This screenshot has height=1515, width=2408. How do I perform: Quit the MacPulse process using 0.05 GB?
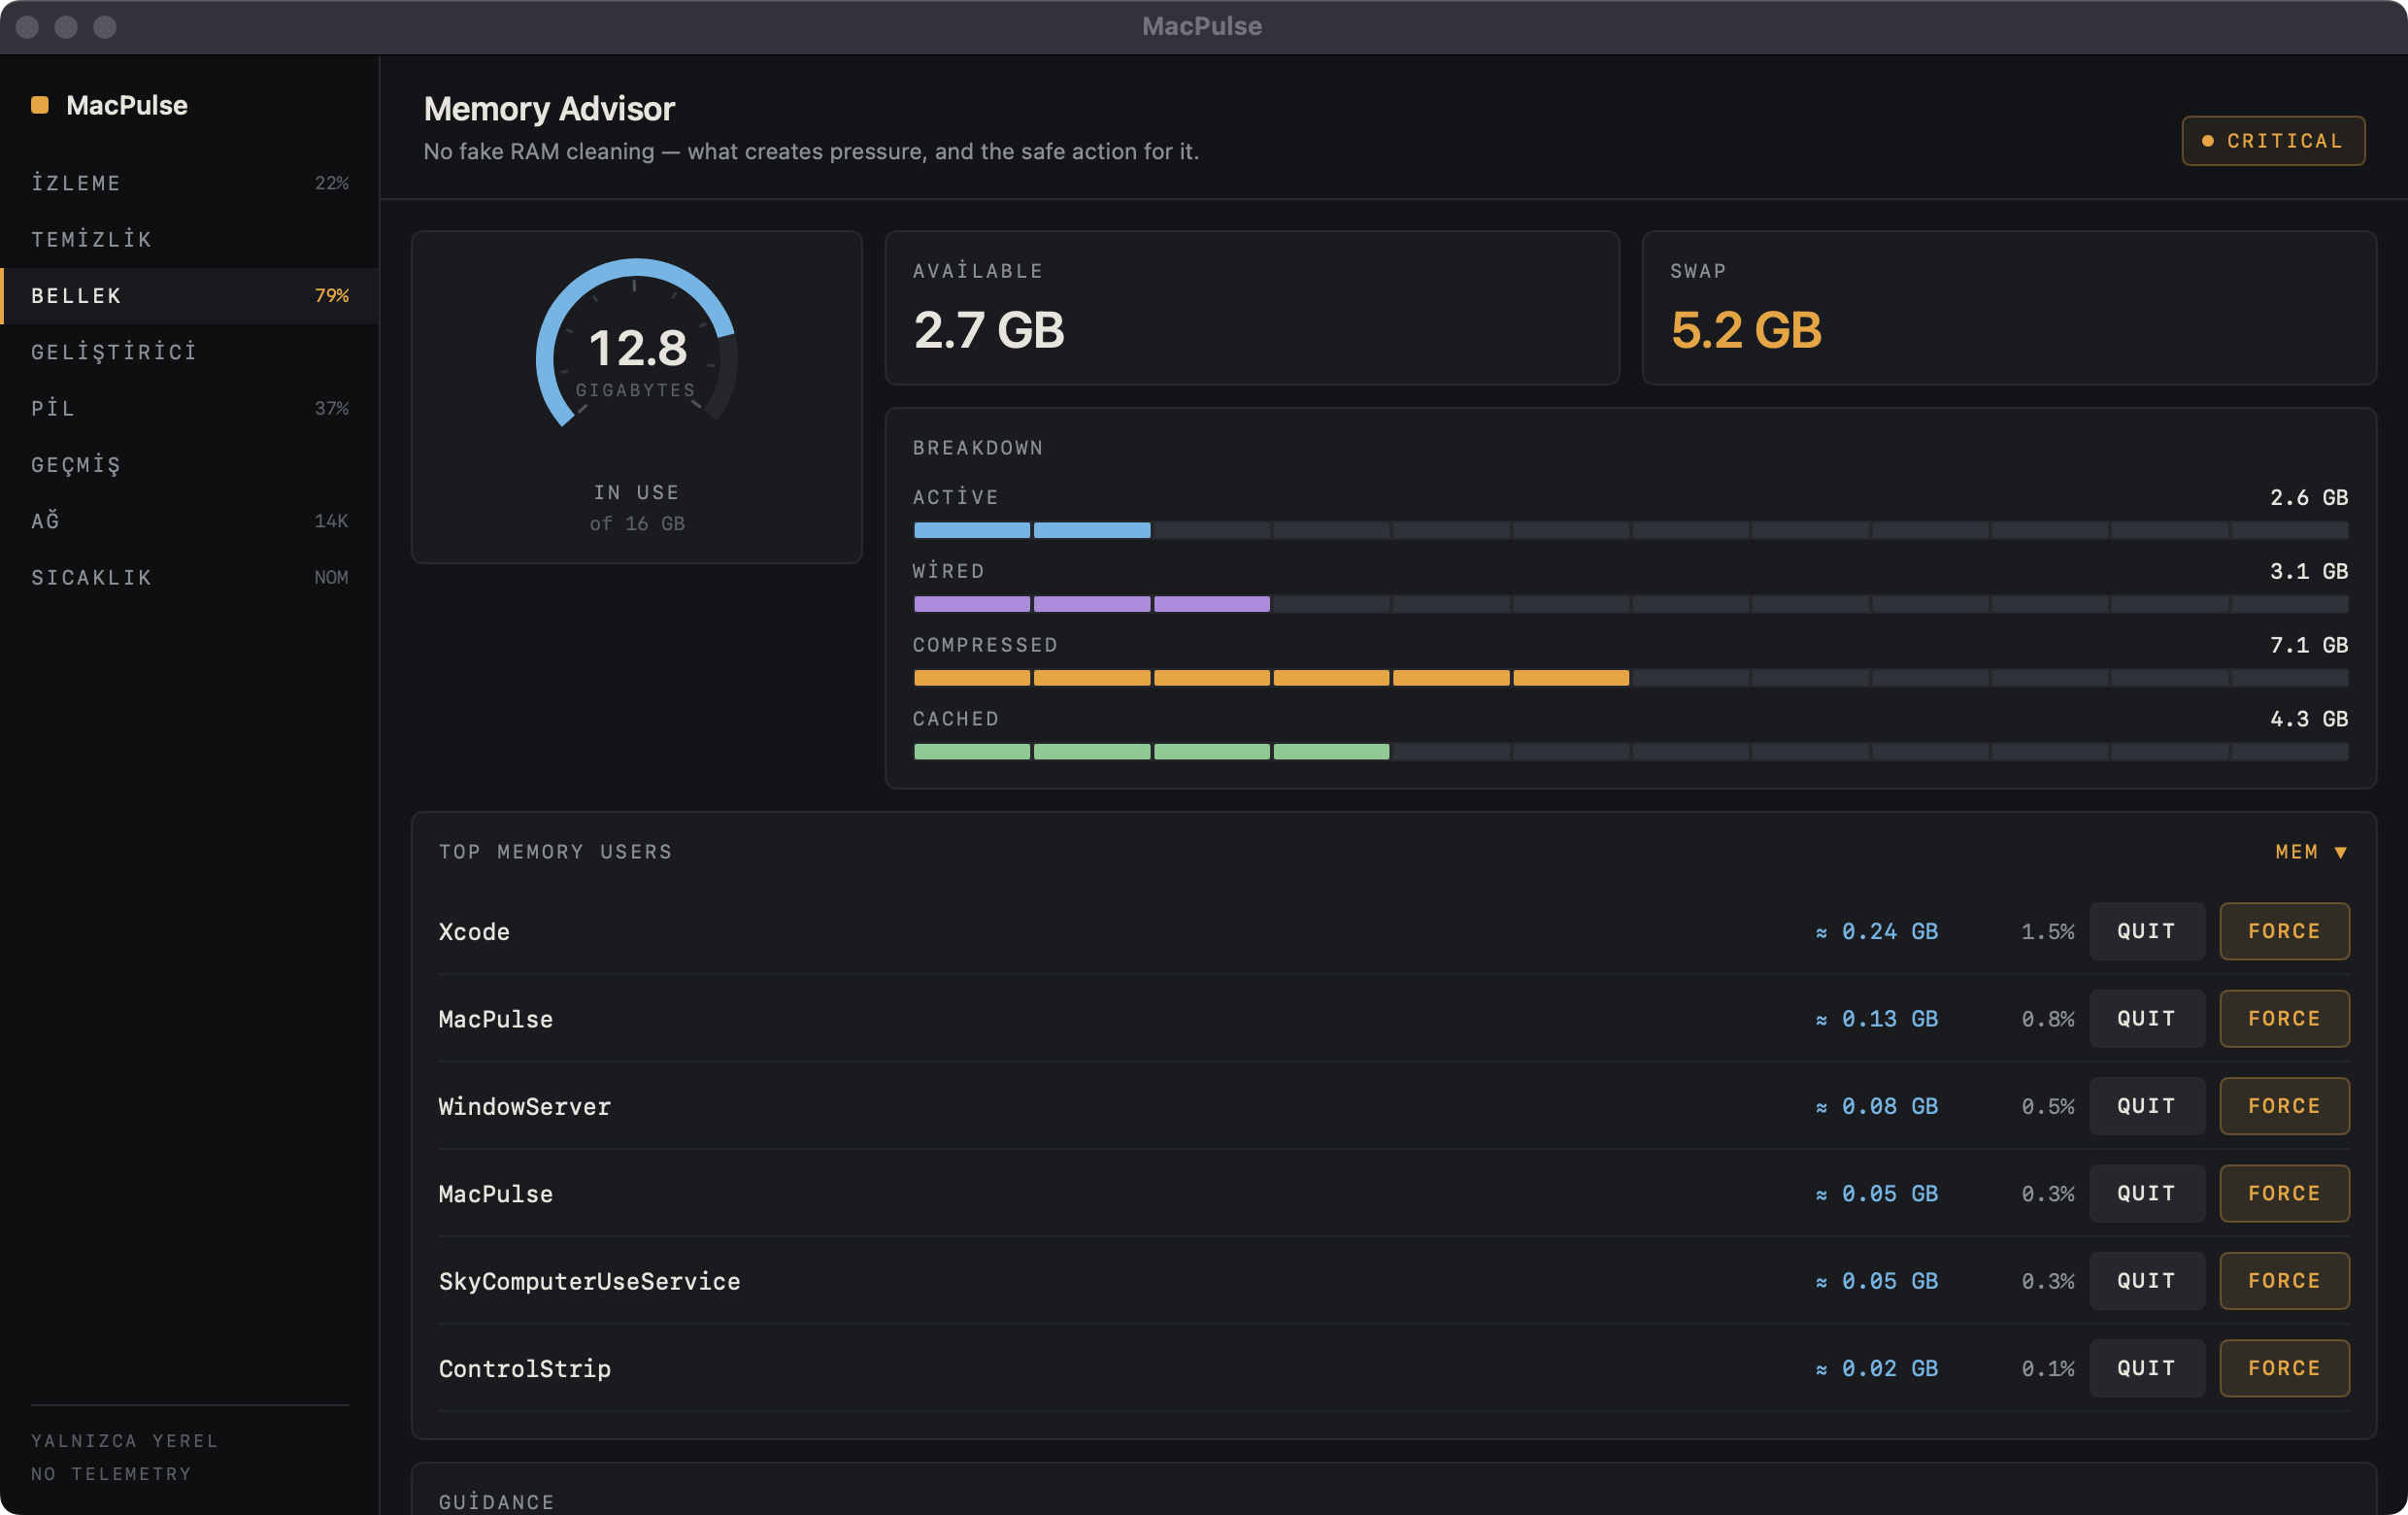coord(2147,1194)
